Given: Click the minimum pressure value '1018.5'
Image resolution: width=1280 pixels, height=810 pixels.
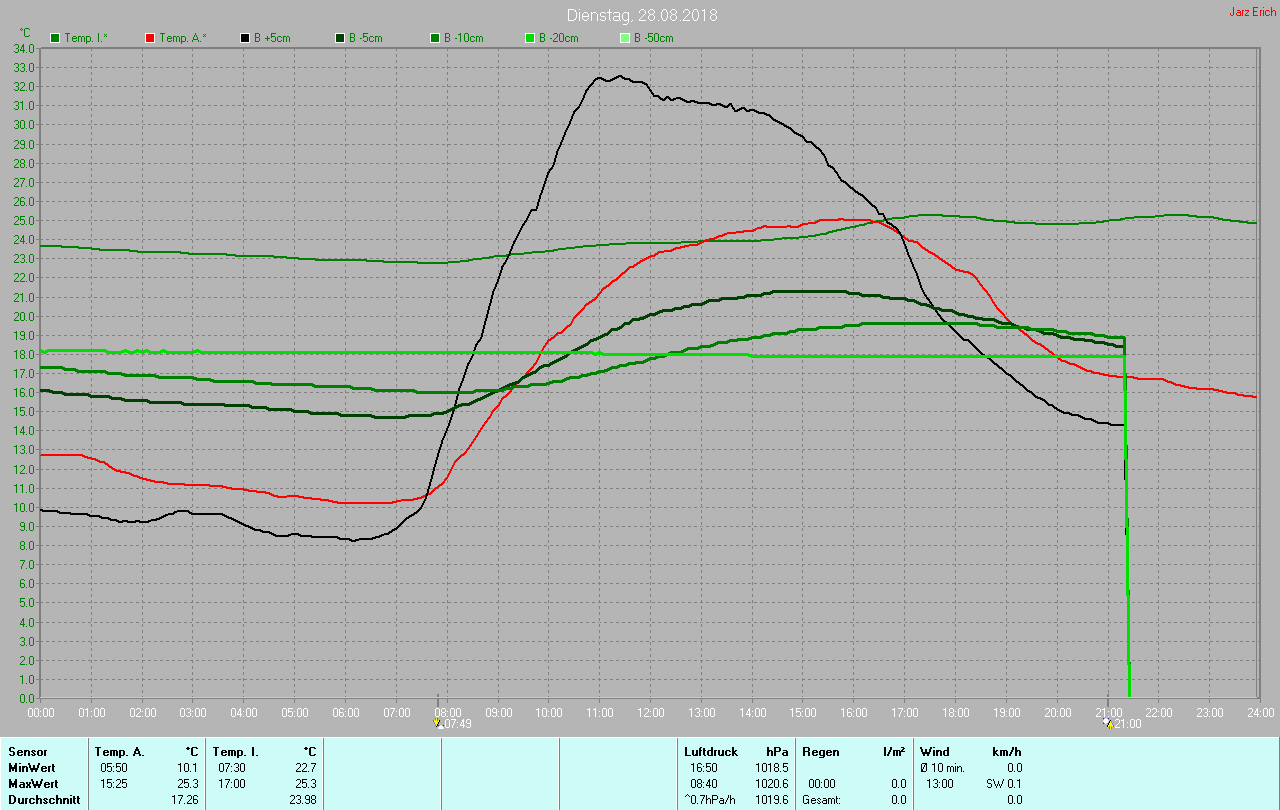Looking at the screenshot, I should point(772,767).
